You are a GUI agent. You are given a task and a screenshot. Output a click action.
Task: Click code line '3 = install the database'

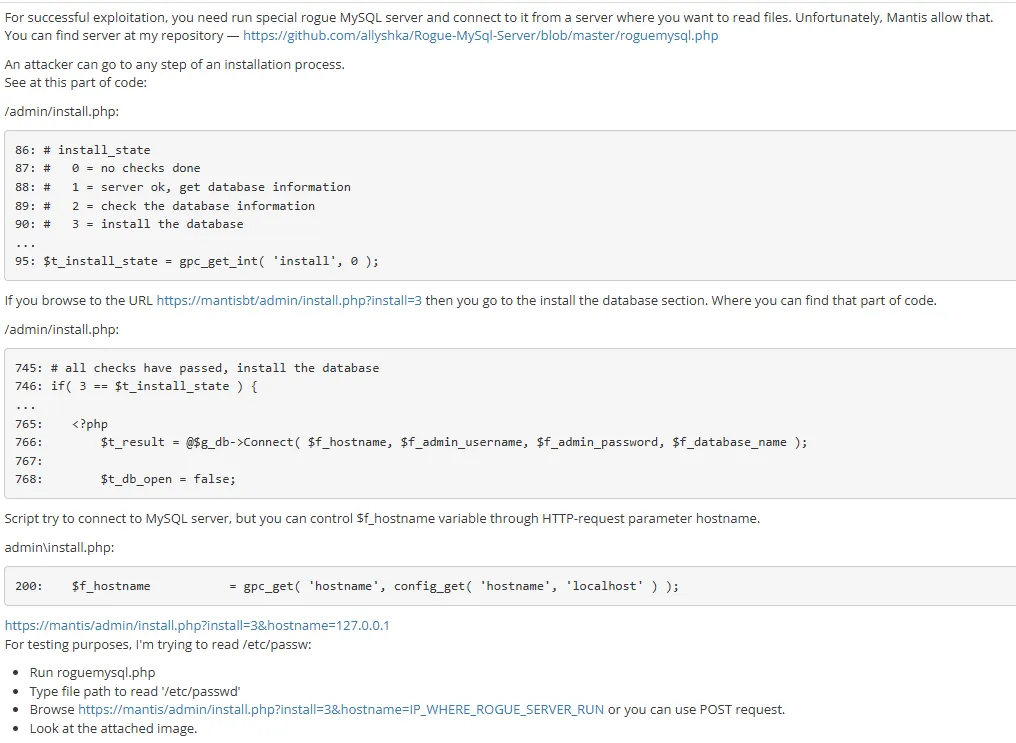click(129, 224)
